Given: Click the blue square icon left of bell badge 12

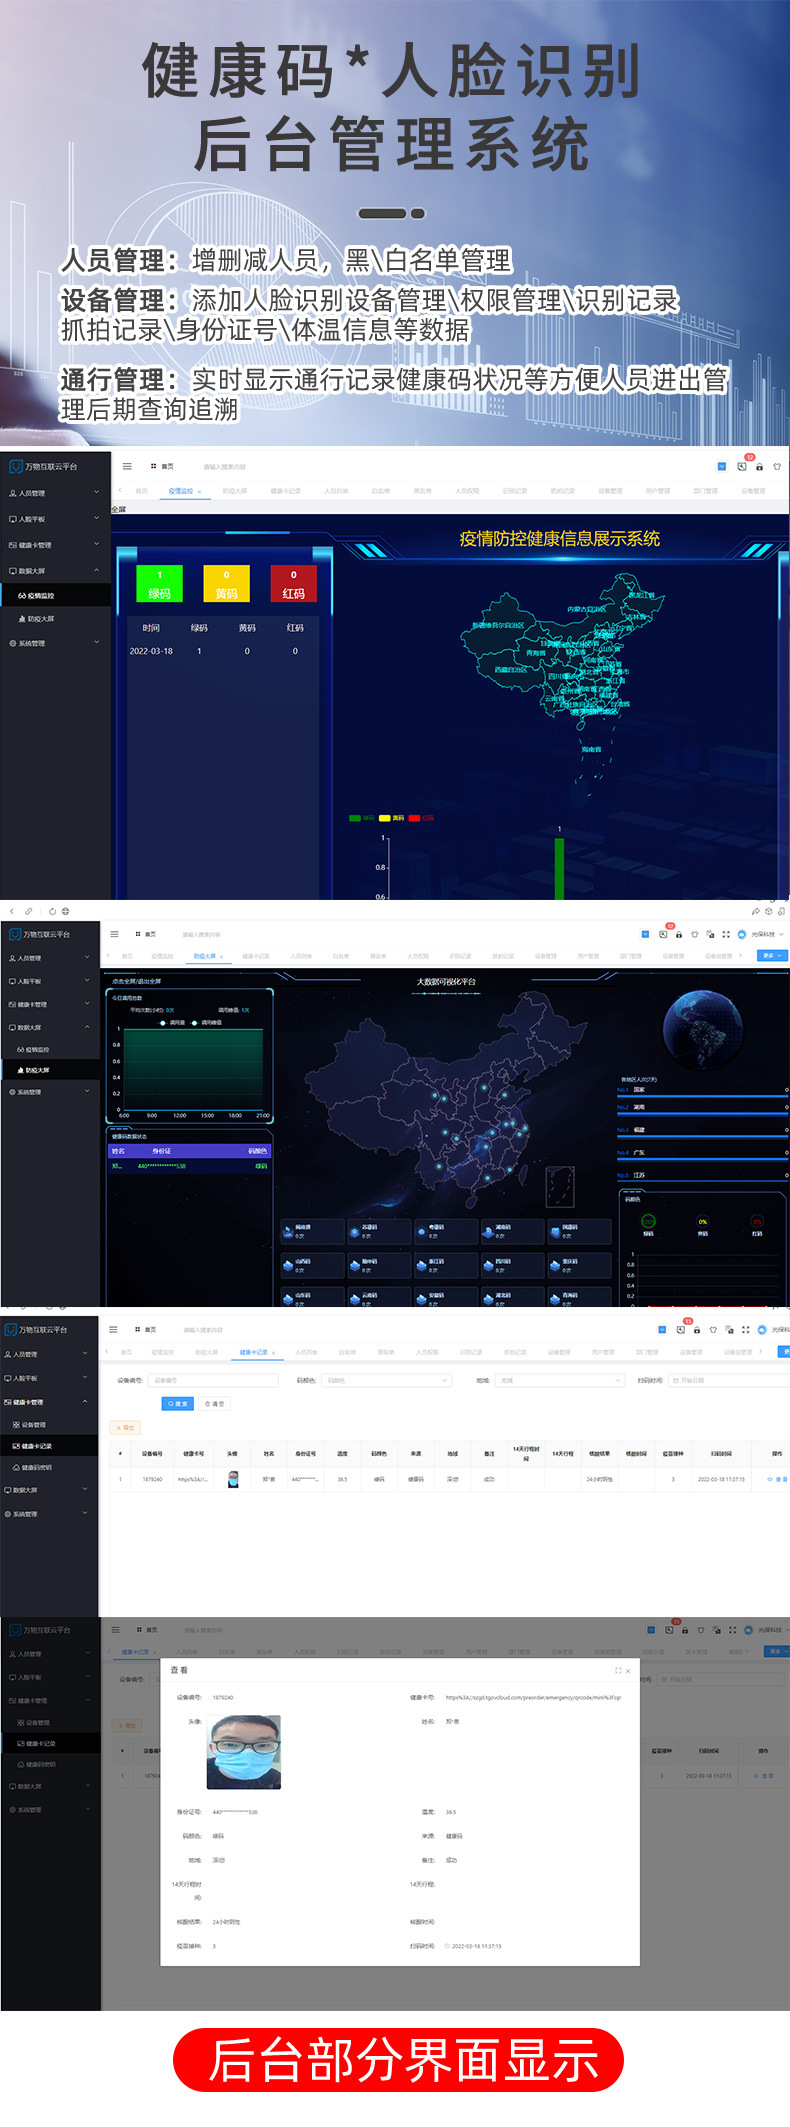Looking at the screenshot, I should tap(722, 466).
